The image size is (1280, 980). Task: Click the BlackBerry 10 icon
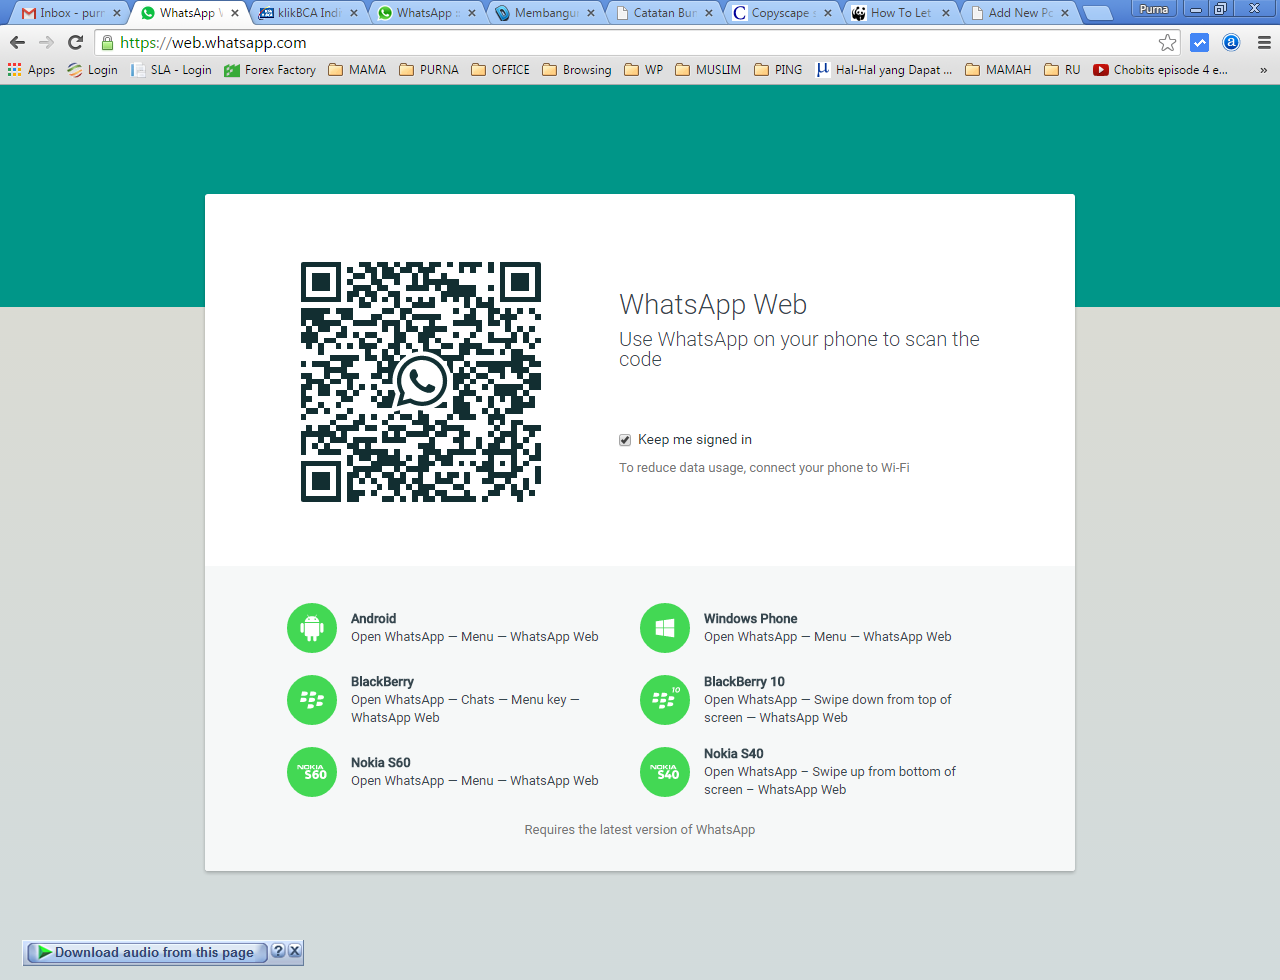(x=665, y=700)
